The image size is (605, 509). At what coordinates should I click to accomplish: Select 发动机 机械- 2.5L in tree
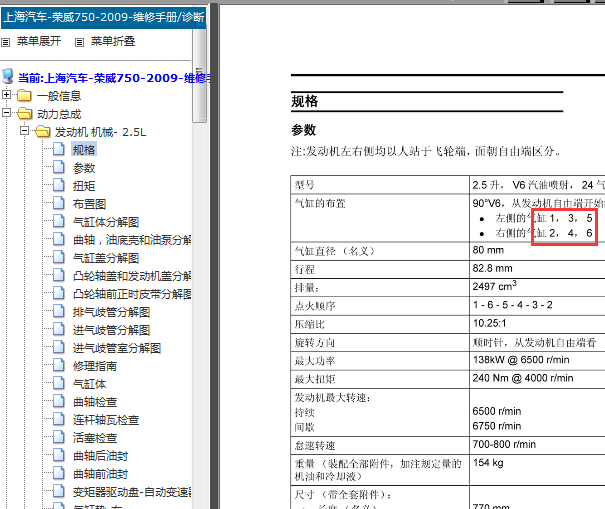click(100, 132)
